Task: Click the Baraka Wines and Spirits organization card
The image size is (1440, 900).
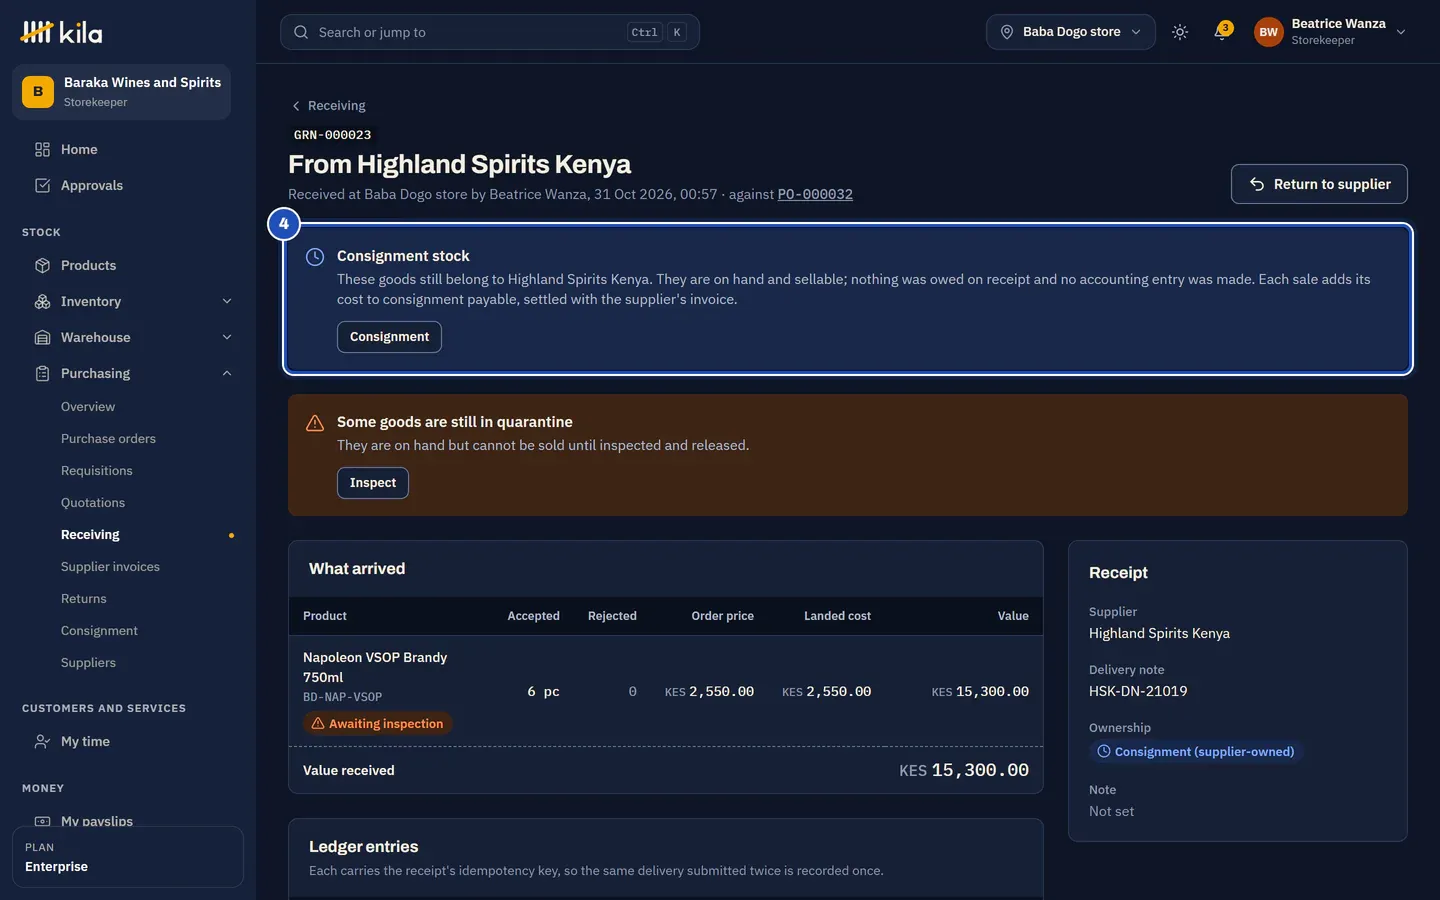Action: point(121,92)
